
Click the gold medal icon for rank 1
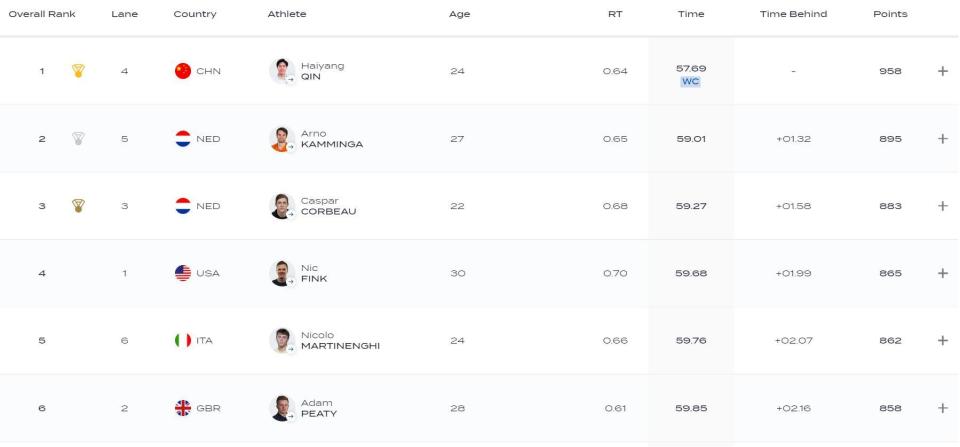pyautogui.click(x=78, y=71)
